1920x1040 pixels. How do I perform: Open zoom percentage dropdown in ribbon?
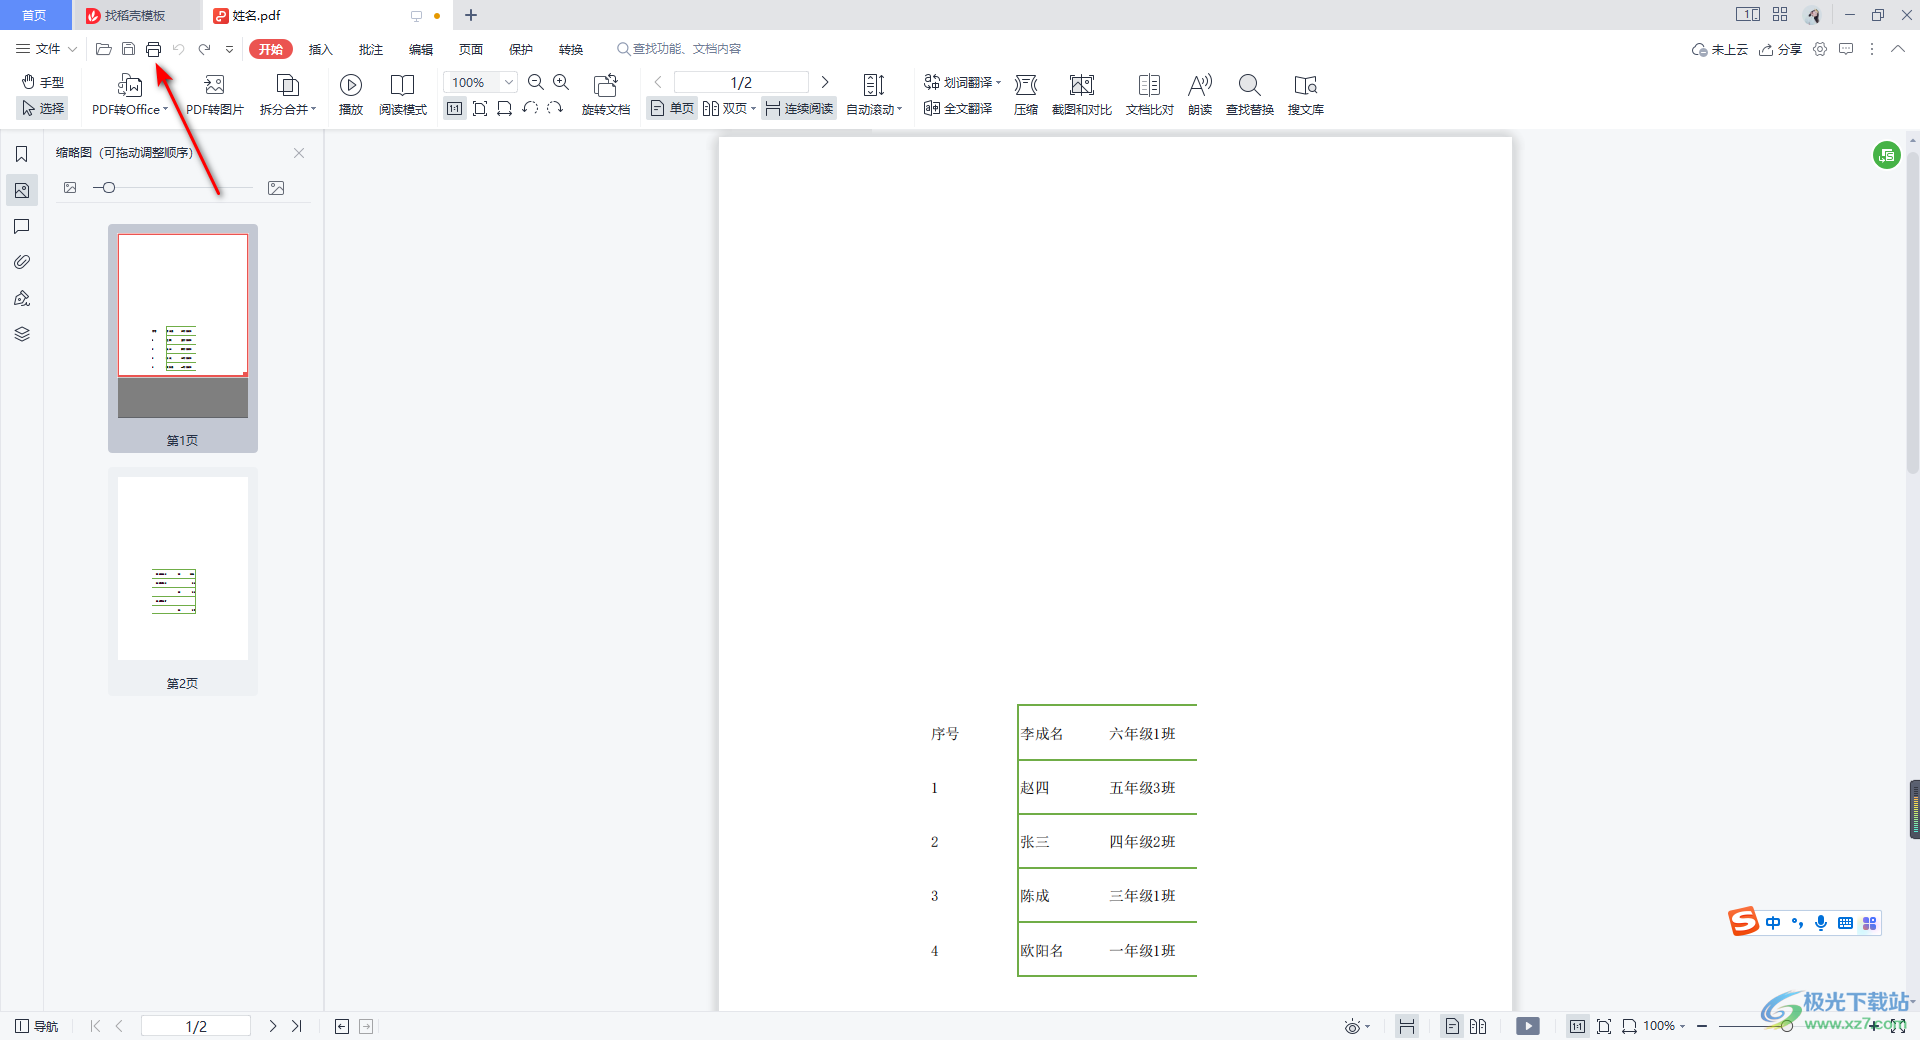pyautogui.click(x=508, y=82)
